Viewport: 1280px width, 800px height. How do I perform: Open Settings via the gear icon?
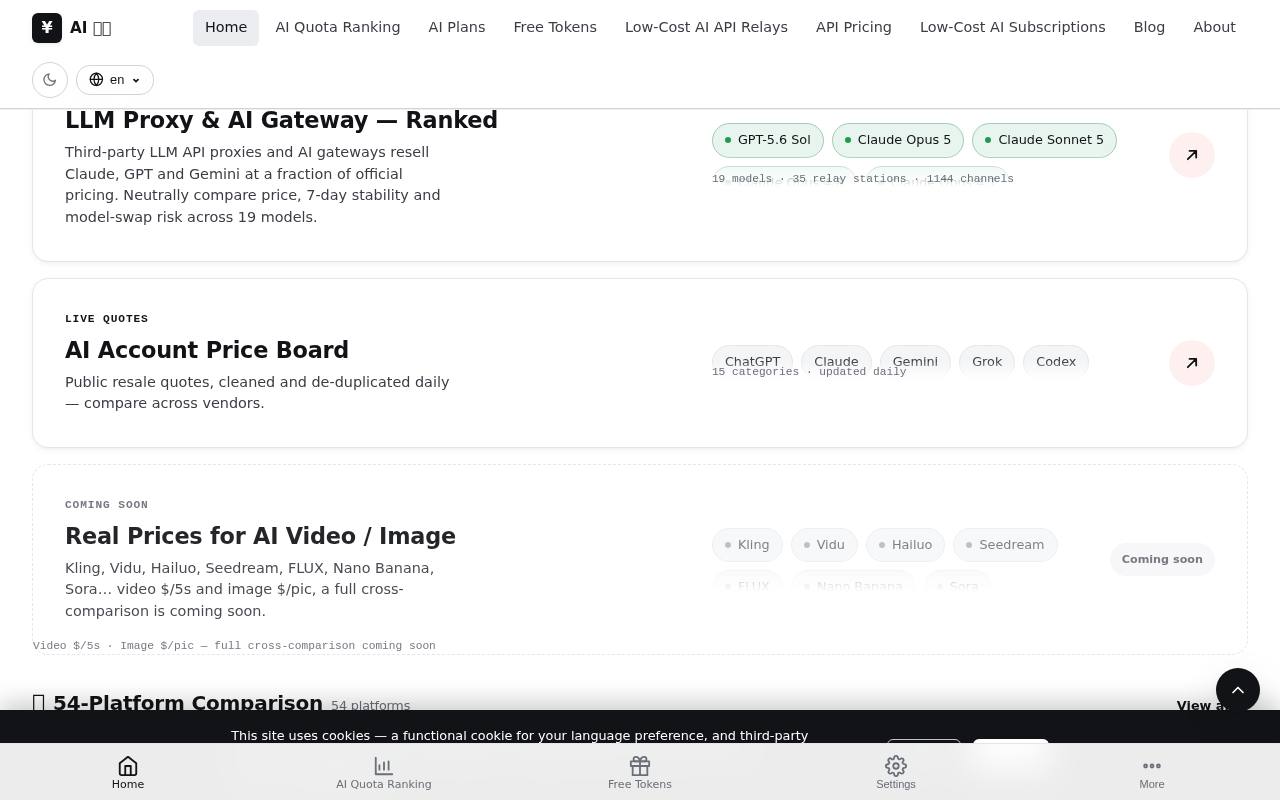point(896,766)
